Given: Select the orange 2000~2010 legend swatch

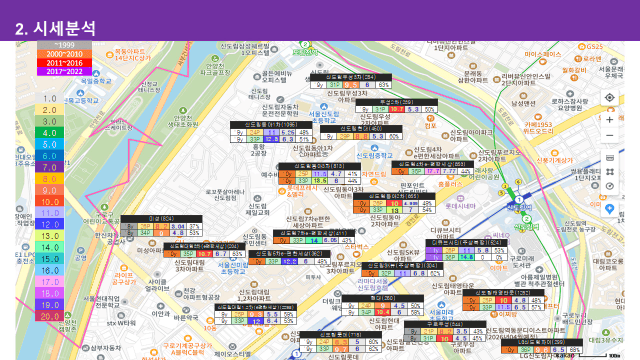Looking at the screenshot, I should (x=64, y=54).
